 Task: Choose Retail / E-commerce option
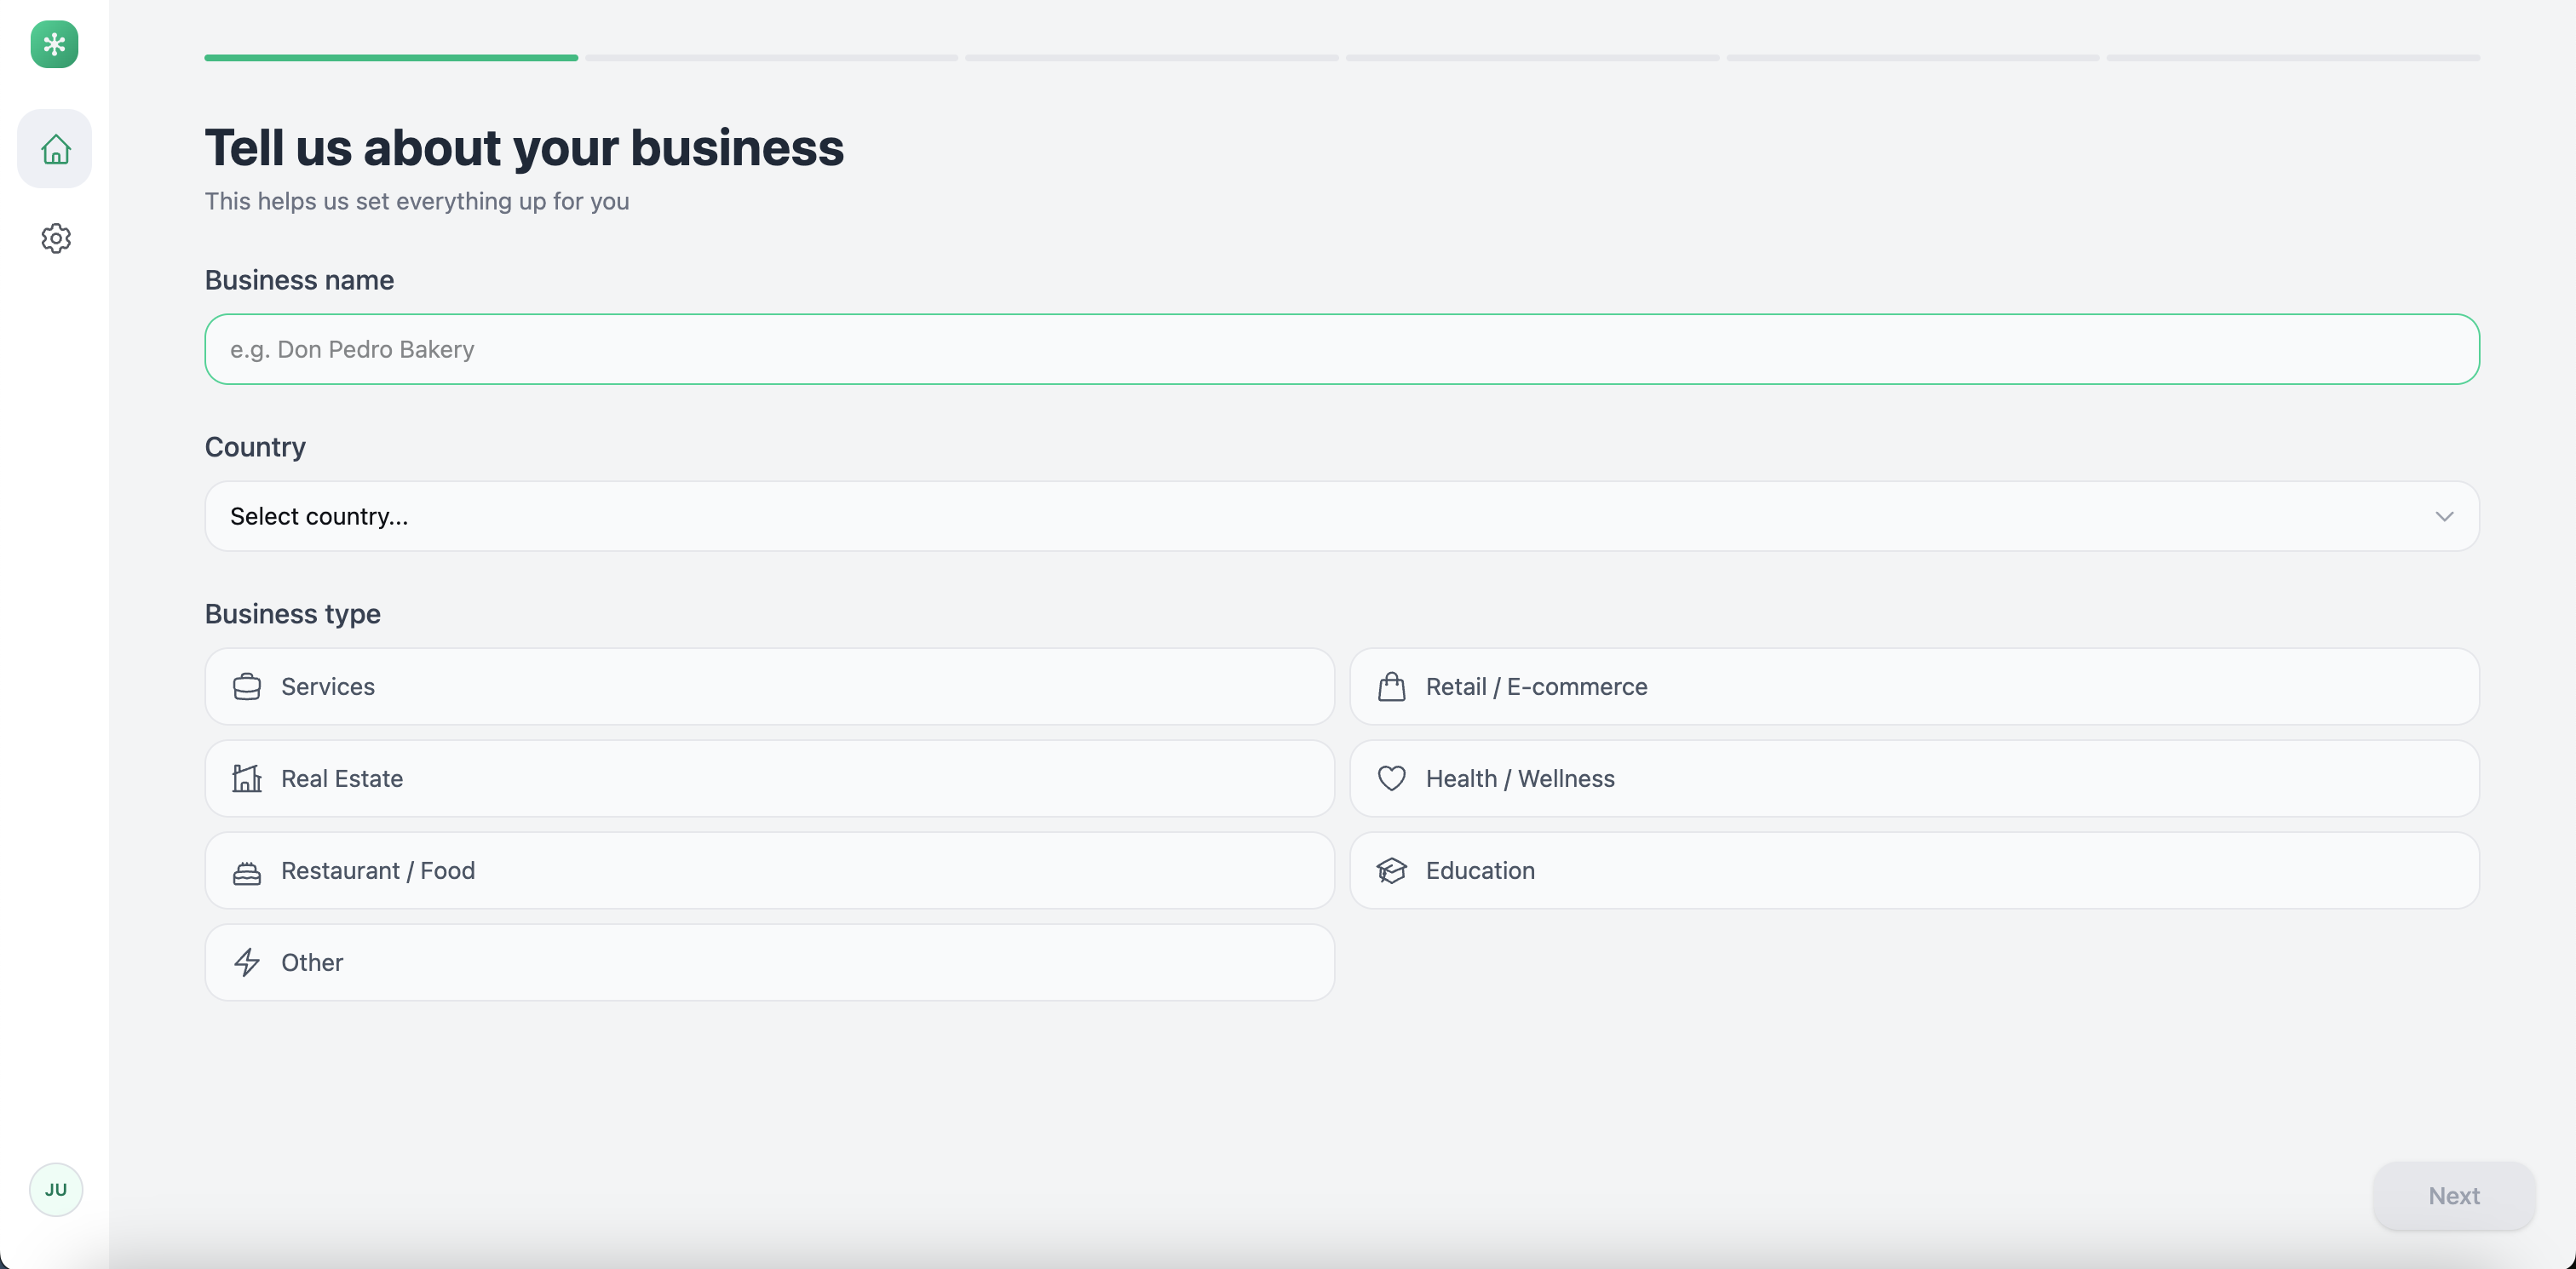coord(1913,687)
